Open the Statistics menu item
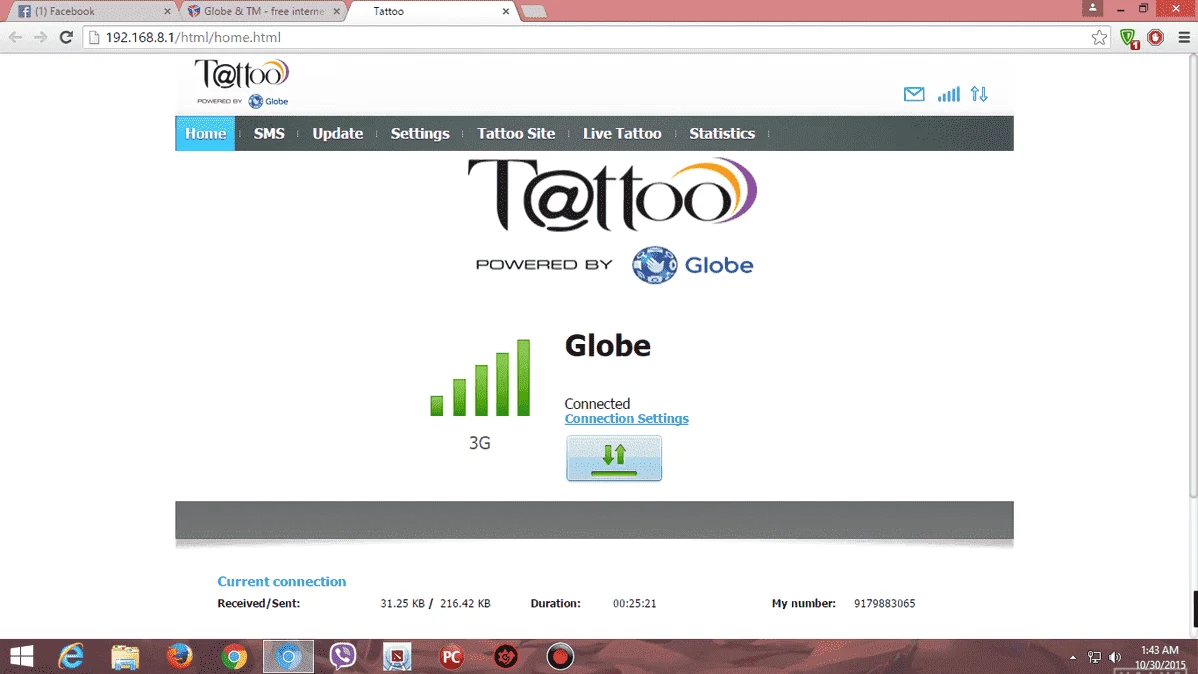 pos(722,134)
